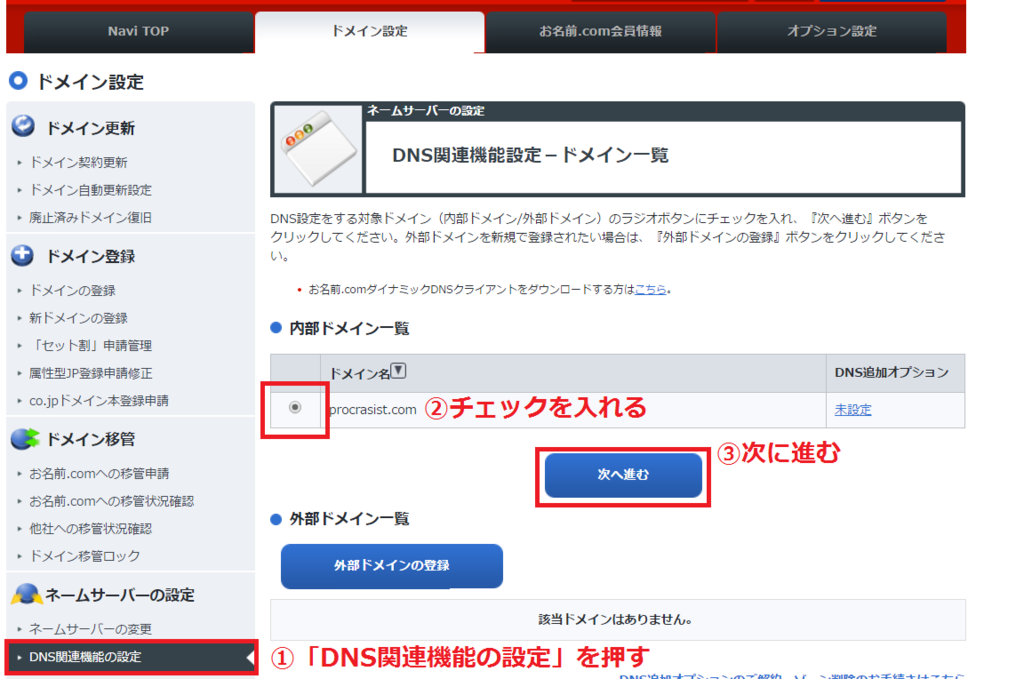Open the Navi TOP tab

coord(138,31)
